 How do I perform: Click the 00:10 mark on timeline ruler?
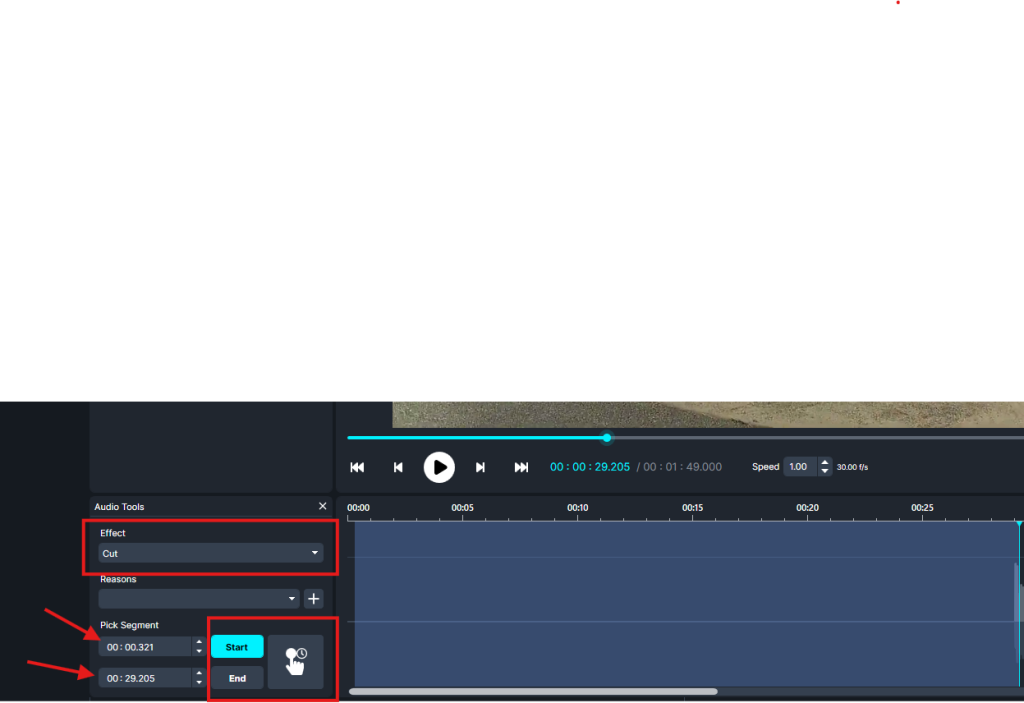point(577,509)
